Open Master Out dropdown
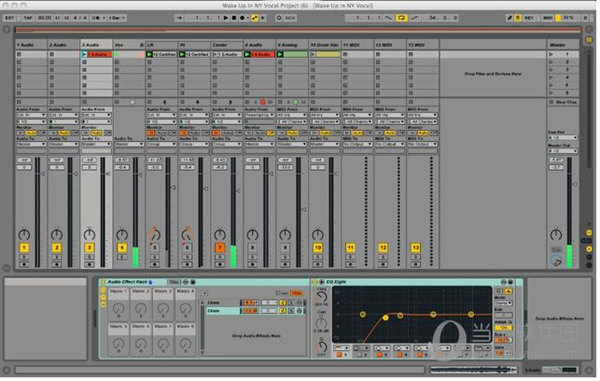600x381 pixels. (x=563, y=151)
